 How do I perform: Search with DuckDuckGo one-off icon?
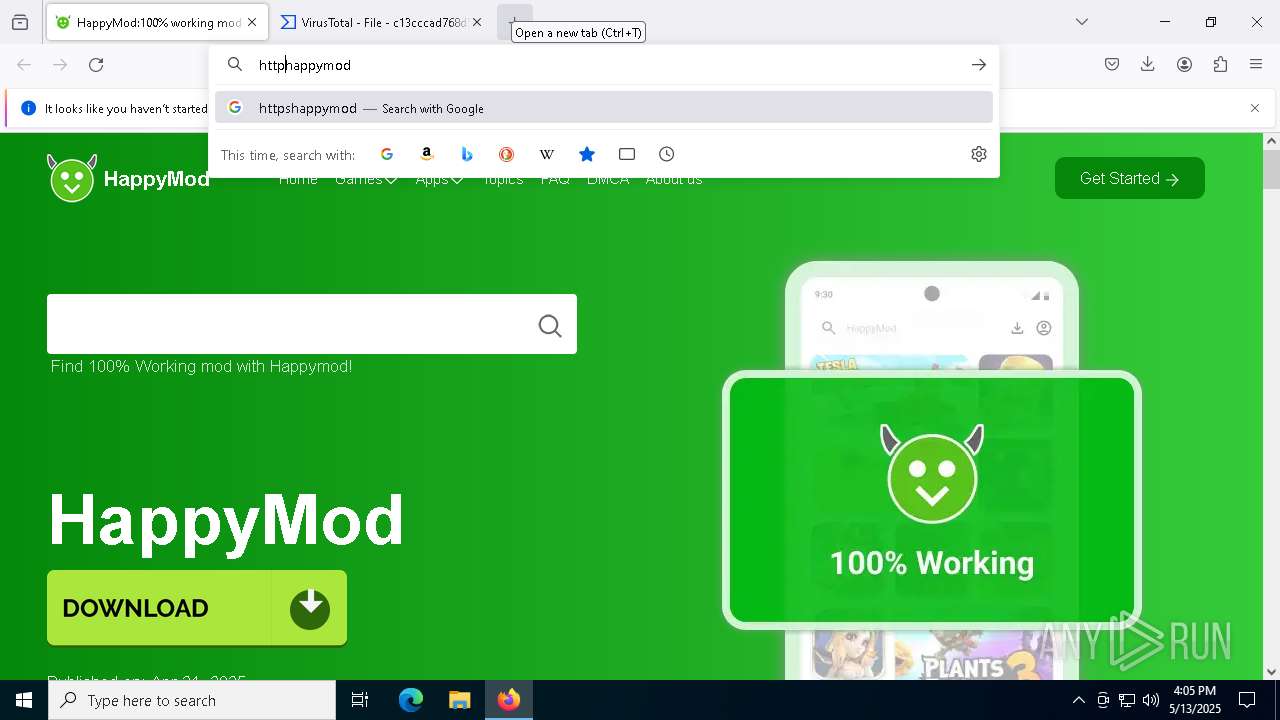[x=507, y=154]
